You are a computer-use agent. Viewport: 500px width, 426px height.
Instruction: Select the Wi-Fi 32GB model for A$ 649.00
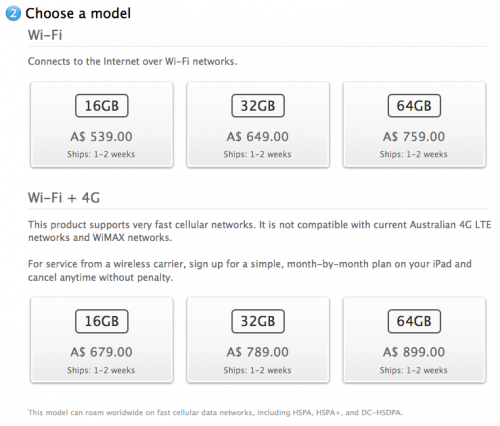pos(258,125)
